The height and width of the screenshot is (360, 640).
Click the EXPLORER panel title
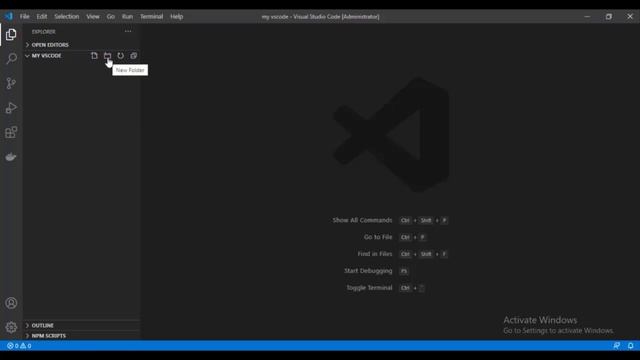point(44,31)
